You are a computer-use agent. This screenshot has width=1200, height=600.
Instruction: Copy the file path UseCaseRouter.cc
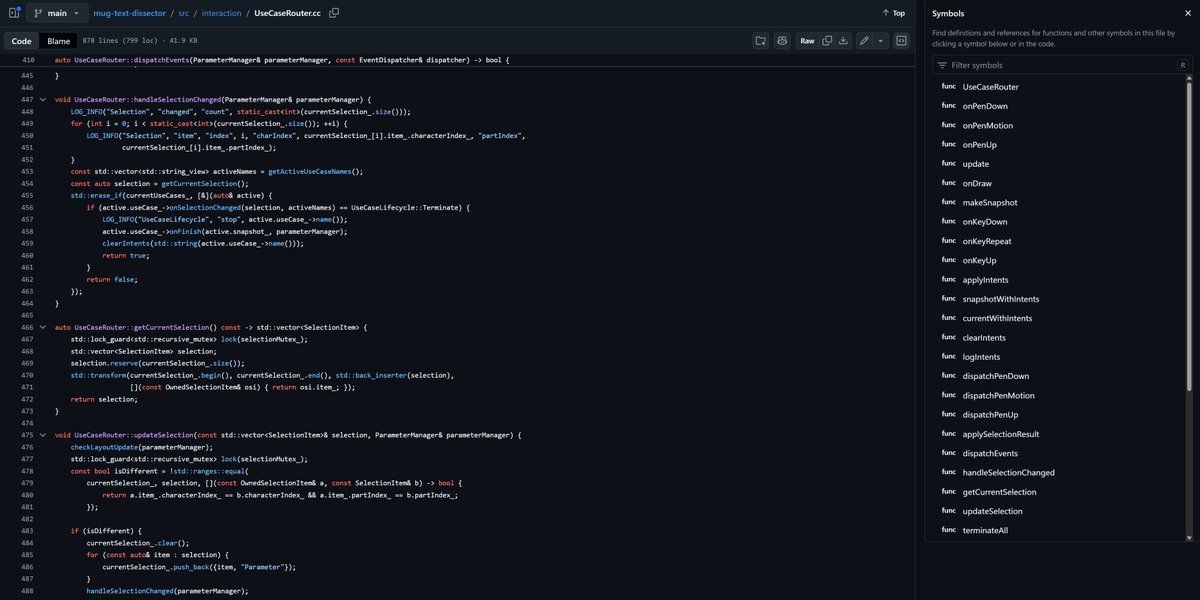point(334,13)
